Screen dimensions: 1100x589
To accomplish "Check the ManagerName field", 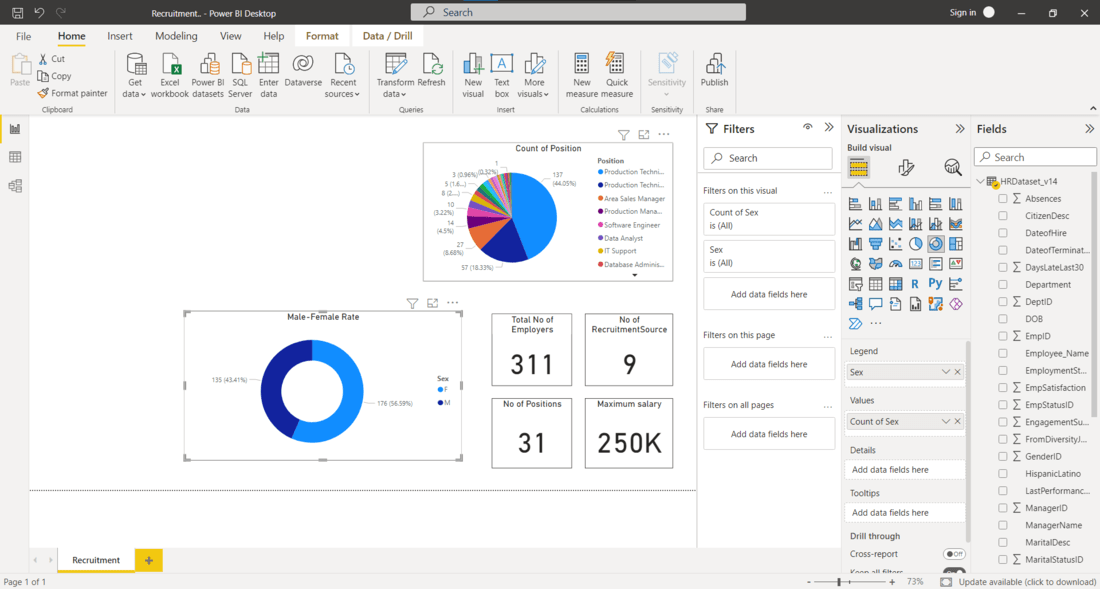I will [x=1002, y=525].
